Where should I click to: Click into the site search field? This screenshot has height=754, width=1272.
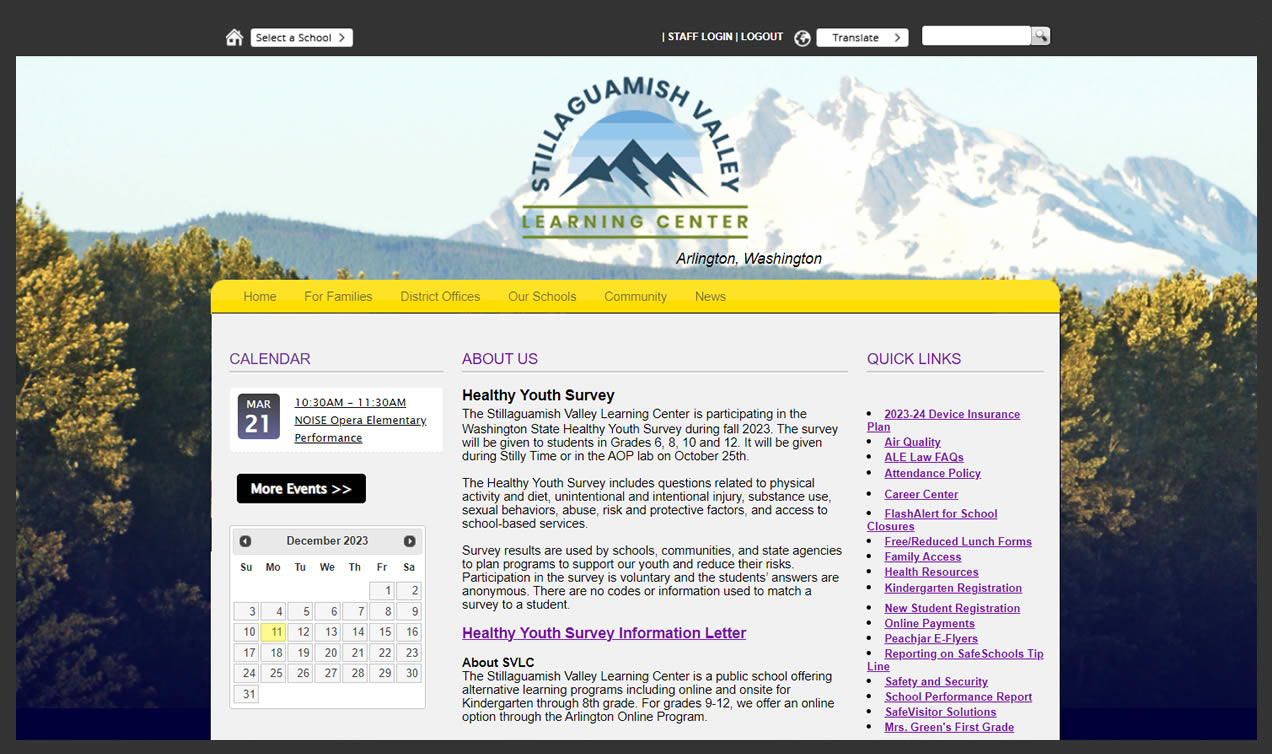pyautogui.click(x=976, y=36)
